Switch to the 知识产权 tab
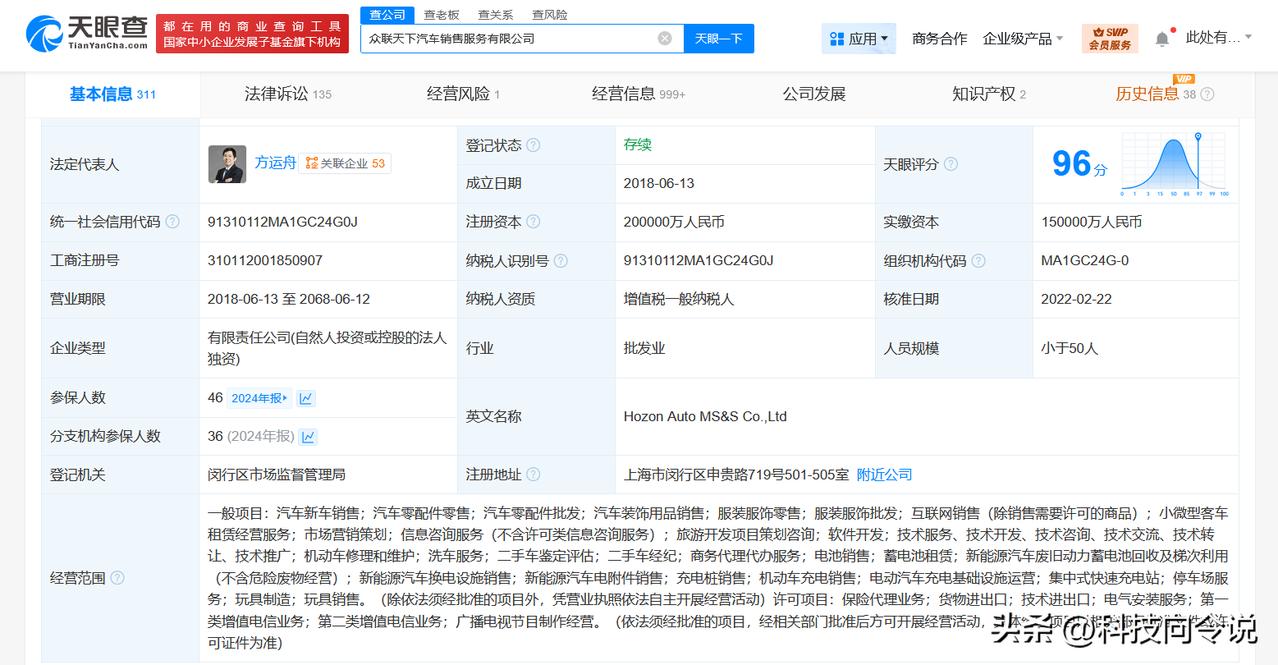The height and width of the screenshot is (665, 1278). (989, 94)
